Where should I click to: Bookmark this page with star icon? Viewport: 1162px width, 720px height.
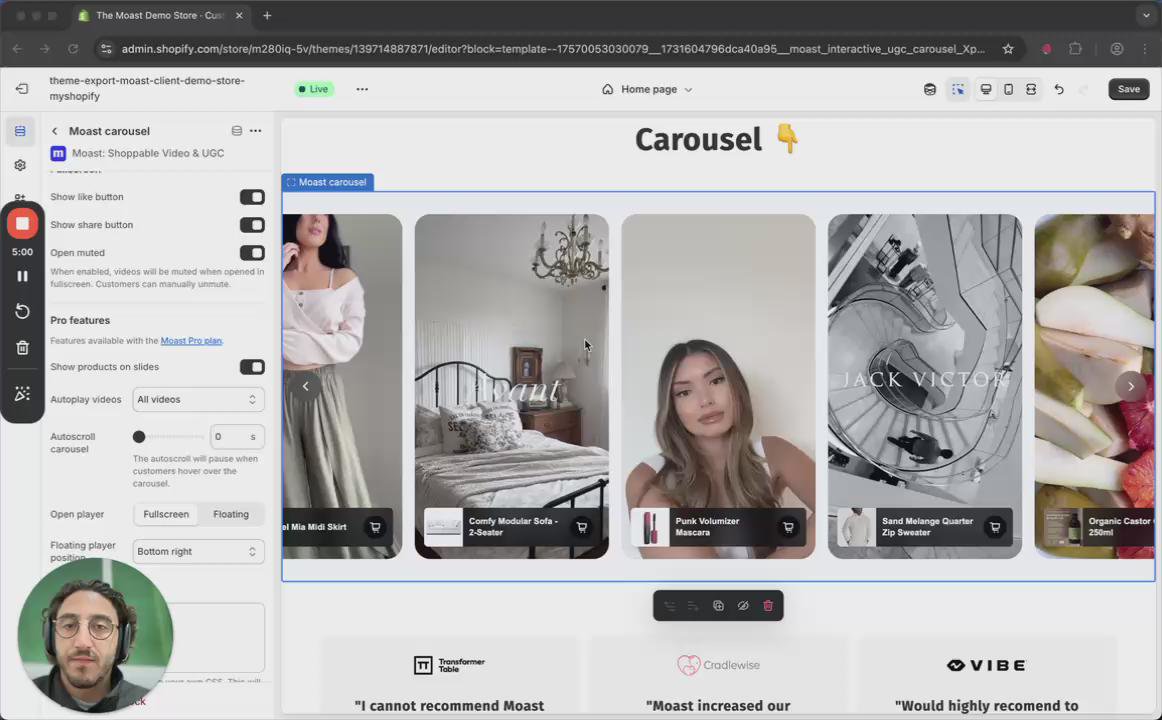click(x=1008, y=49)
